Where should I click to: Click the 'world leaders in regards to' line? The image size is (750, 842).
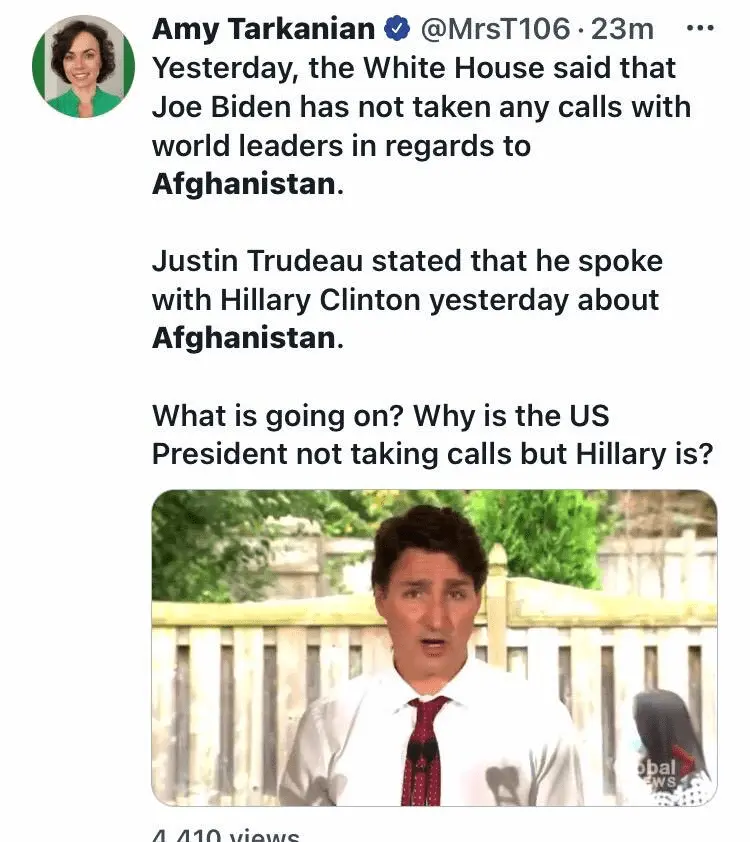(x=341, y=146)
